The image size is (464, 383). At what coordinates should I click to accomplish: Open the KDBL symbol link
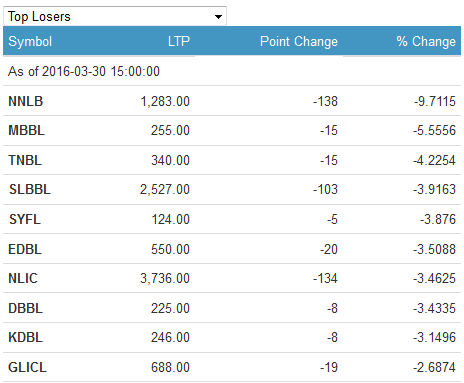coord(26,337)
